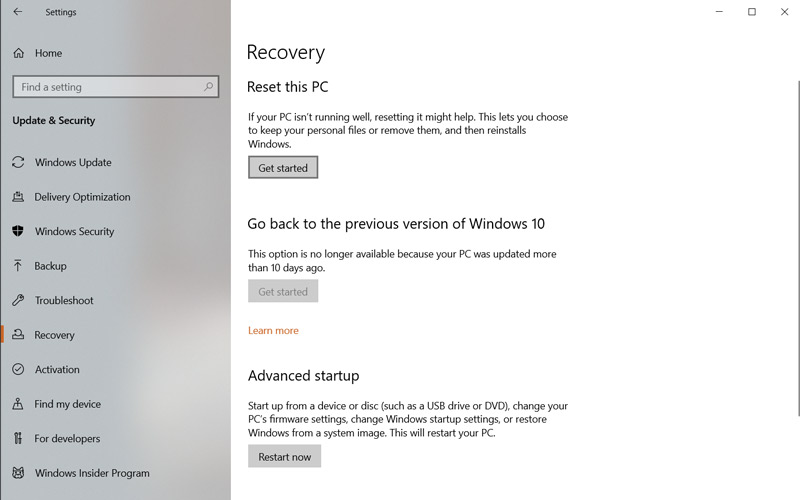This screenshot has width=800, height=500.
Task: Click the vertical scrollbar on right edge
Action: click(x=796, y=250)
